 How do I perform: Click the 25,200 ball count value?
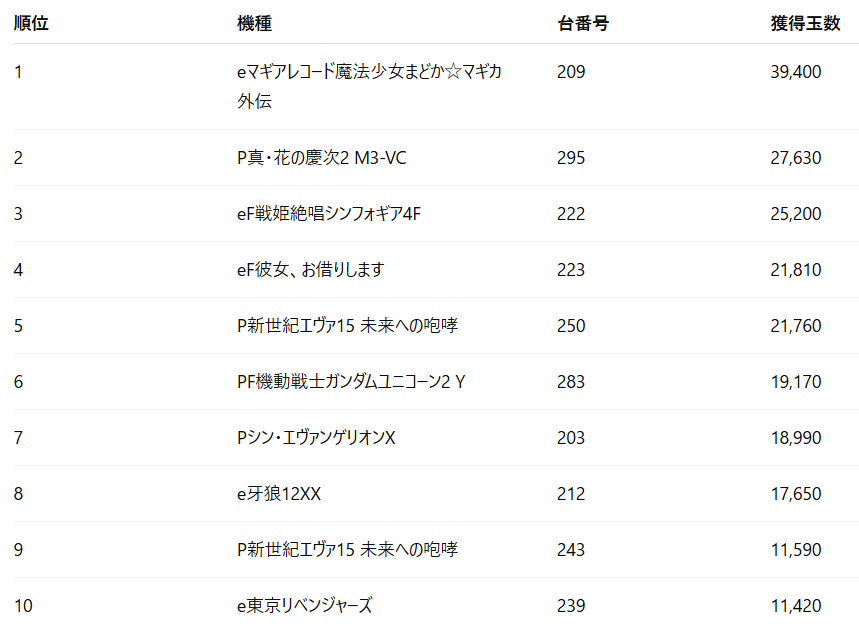(x=796, y=214)
